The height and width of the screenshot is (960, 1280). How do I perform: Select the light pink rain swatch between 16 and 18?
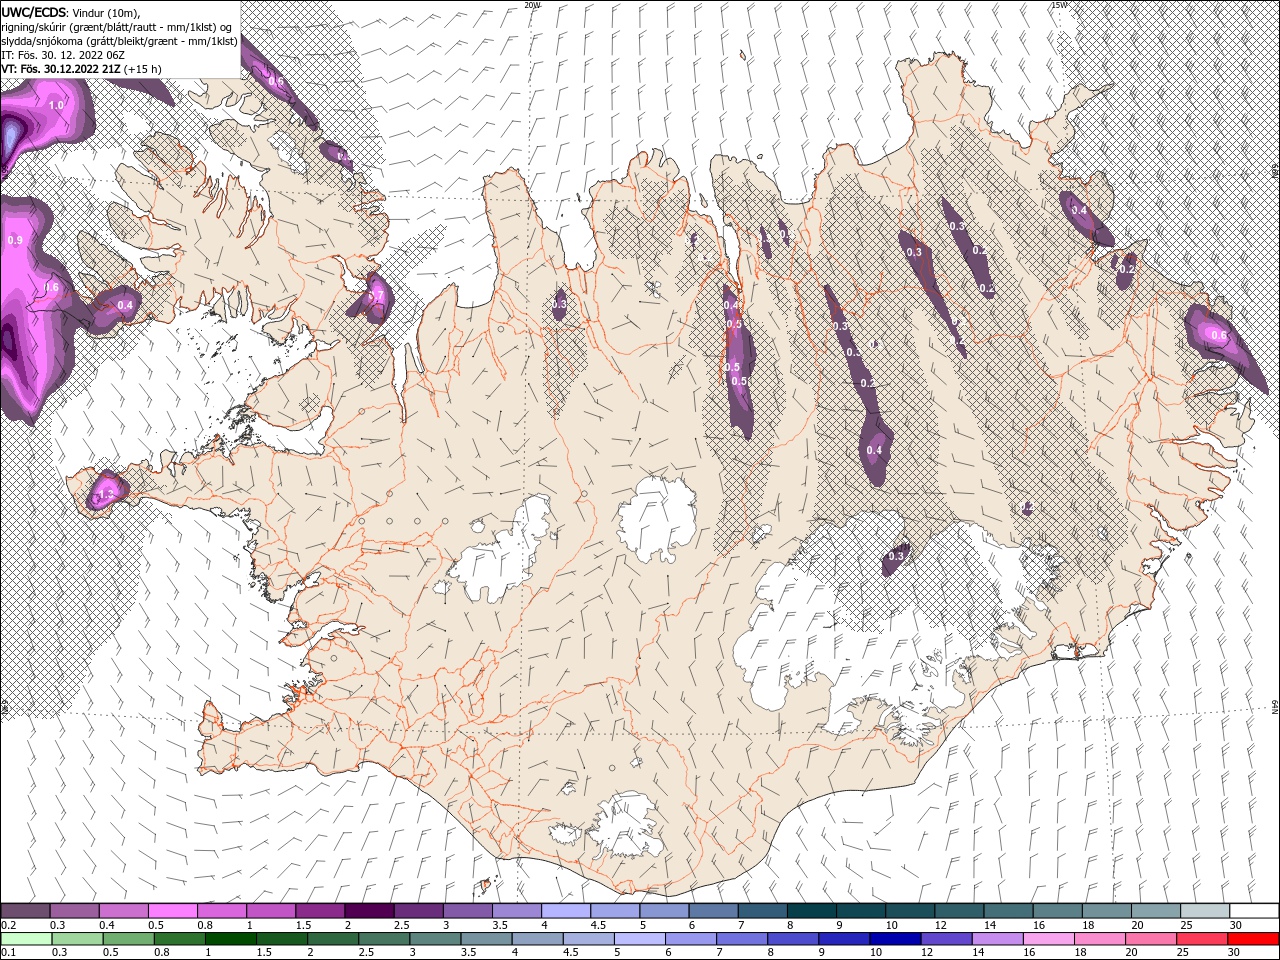click(x=1048, y=939)
